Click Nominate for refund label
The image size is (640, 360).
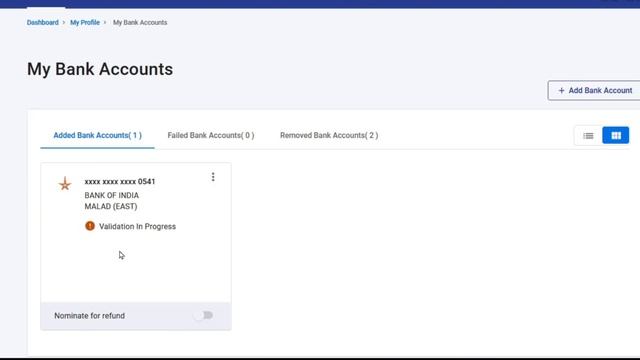89,316
